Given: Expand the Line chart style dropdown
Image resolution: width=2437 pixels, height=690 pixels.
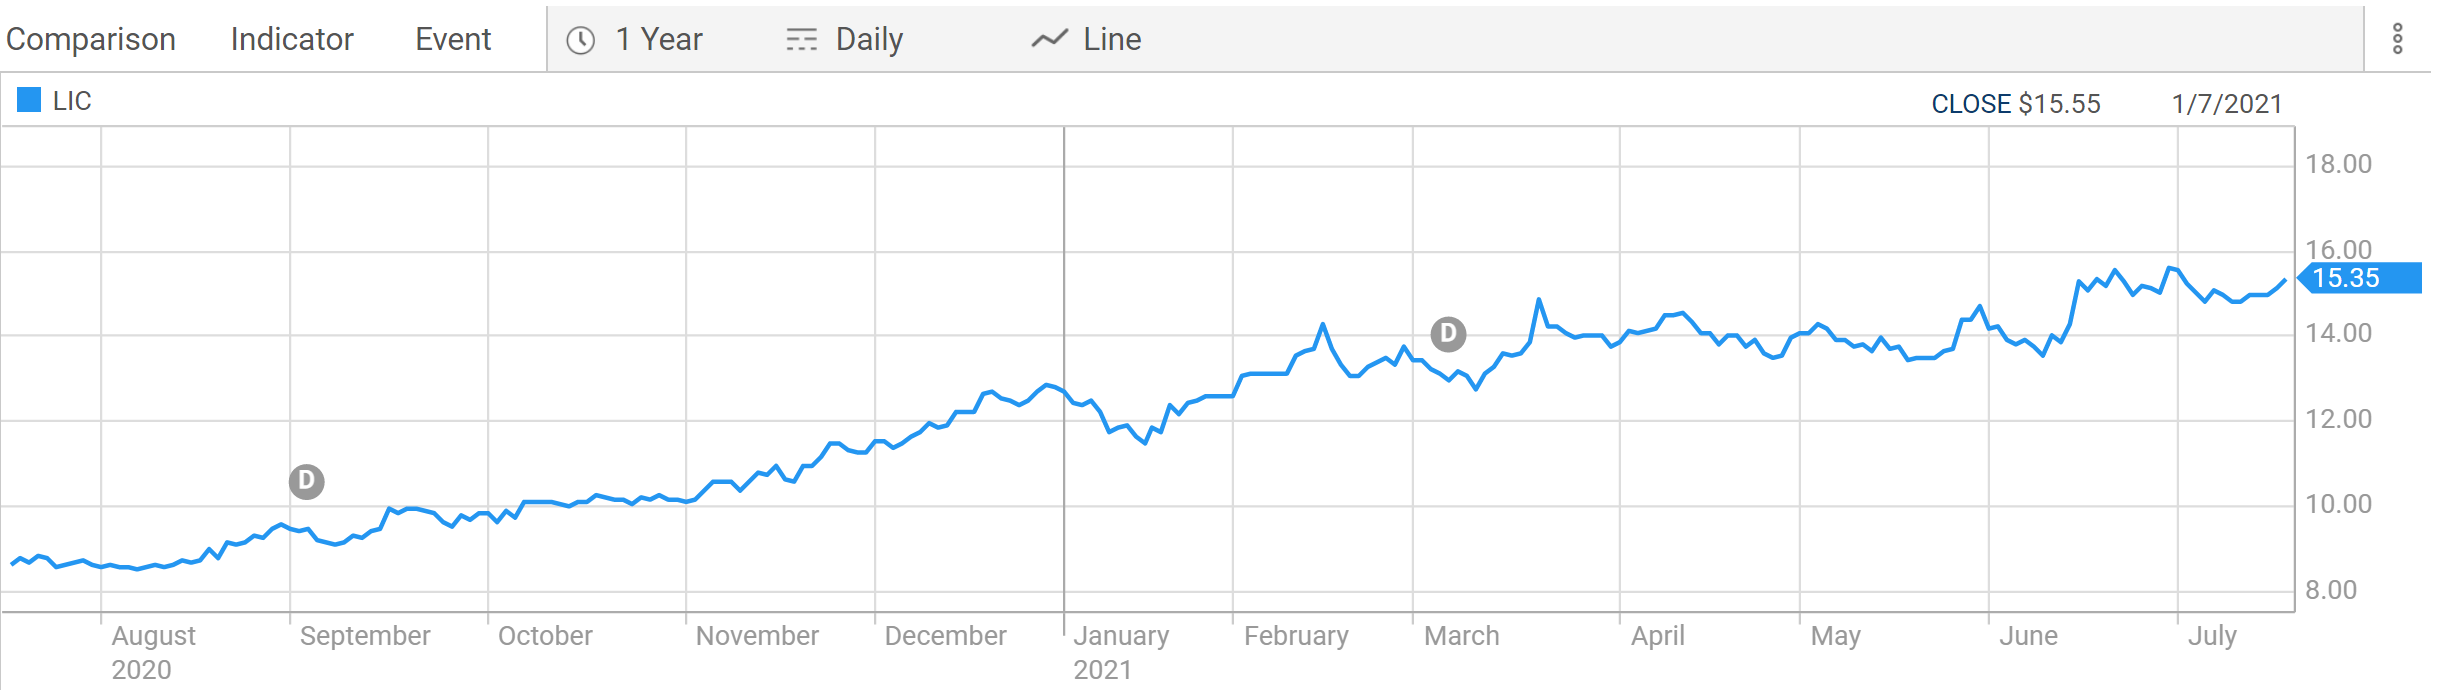Looking at the screenshot, I should click(1112, 39).
